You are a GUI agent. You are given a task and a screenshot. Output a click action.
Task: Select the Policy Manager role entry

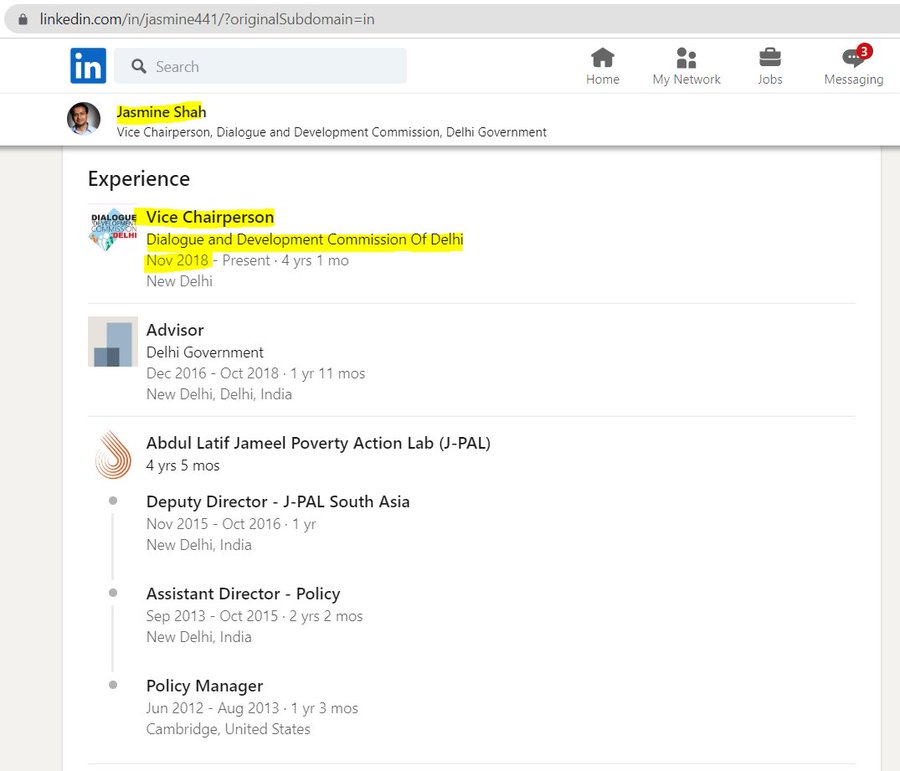click(x=204, y=686)
